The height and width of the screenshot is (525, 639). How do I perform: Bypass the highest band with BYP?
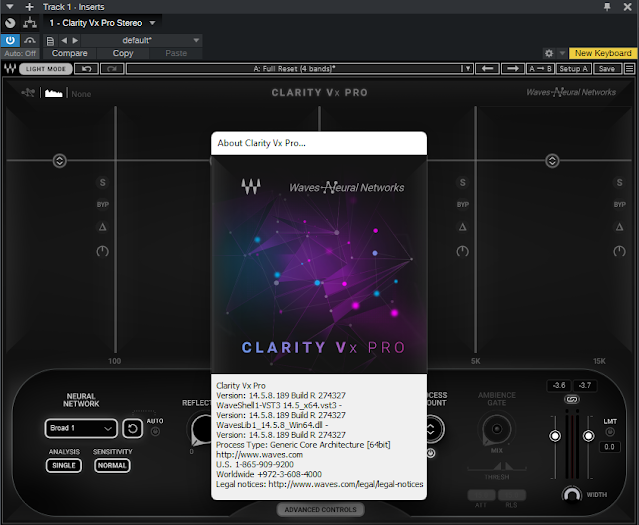coord(619,205)
